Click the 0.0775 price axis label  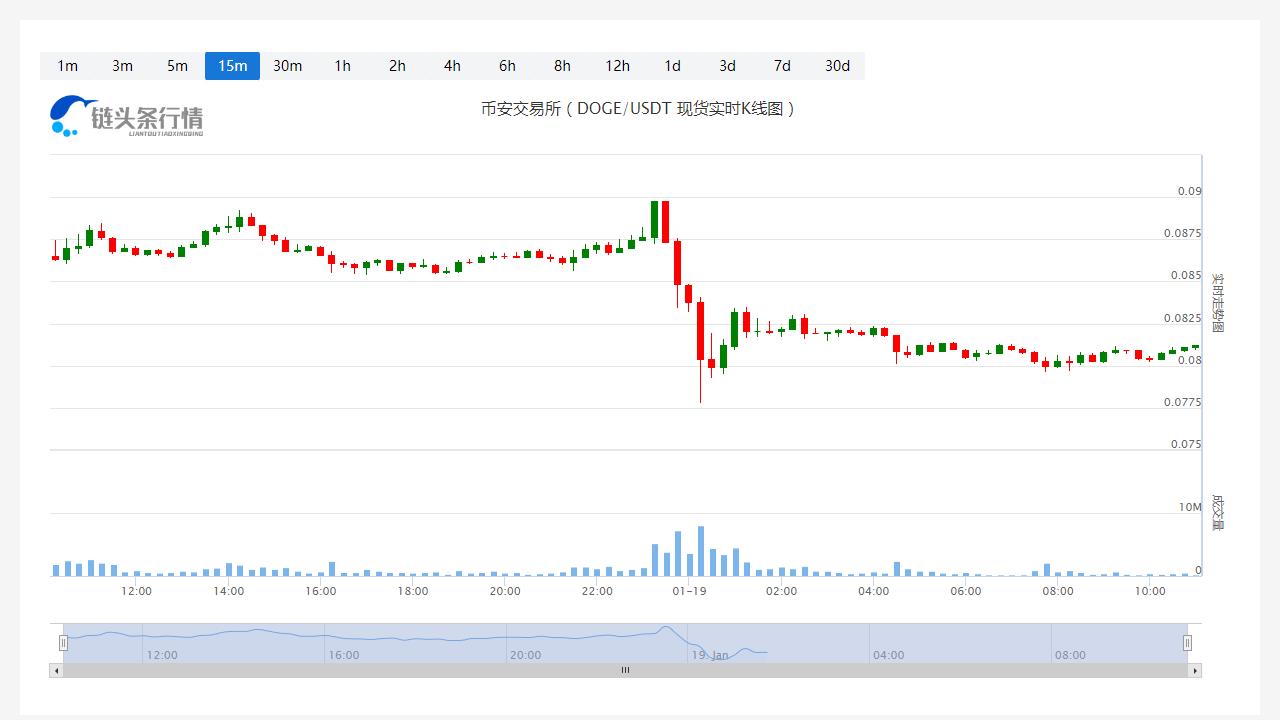pyautogui.click(x=1183, y=402)
